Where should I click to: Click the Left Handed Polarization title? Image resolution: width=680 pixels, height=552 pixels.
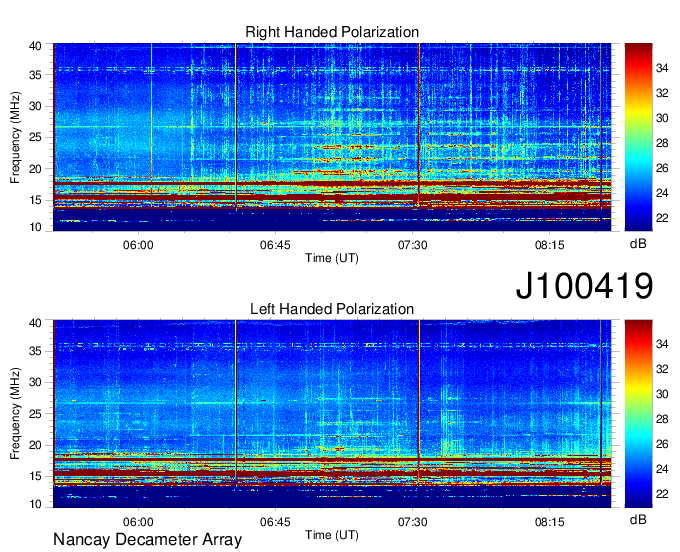coord(332,309)
